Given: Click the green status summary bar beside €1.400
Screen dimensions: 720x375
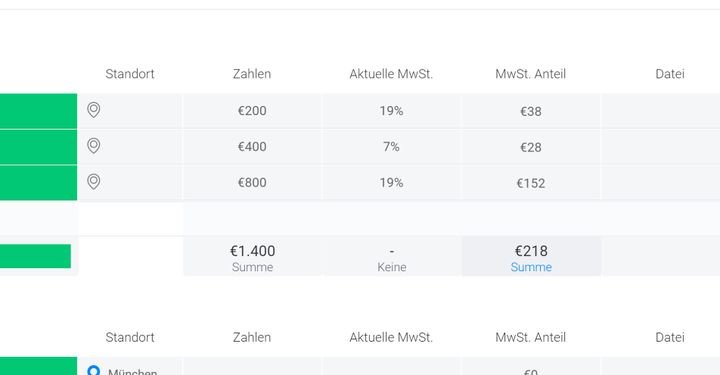Looking at the screenshot, I should click(35, 256).
